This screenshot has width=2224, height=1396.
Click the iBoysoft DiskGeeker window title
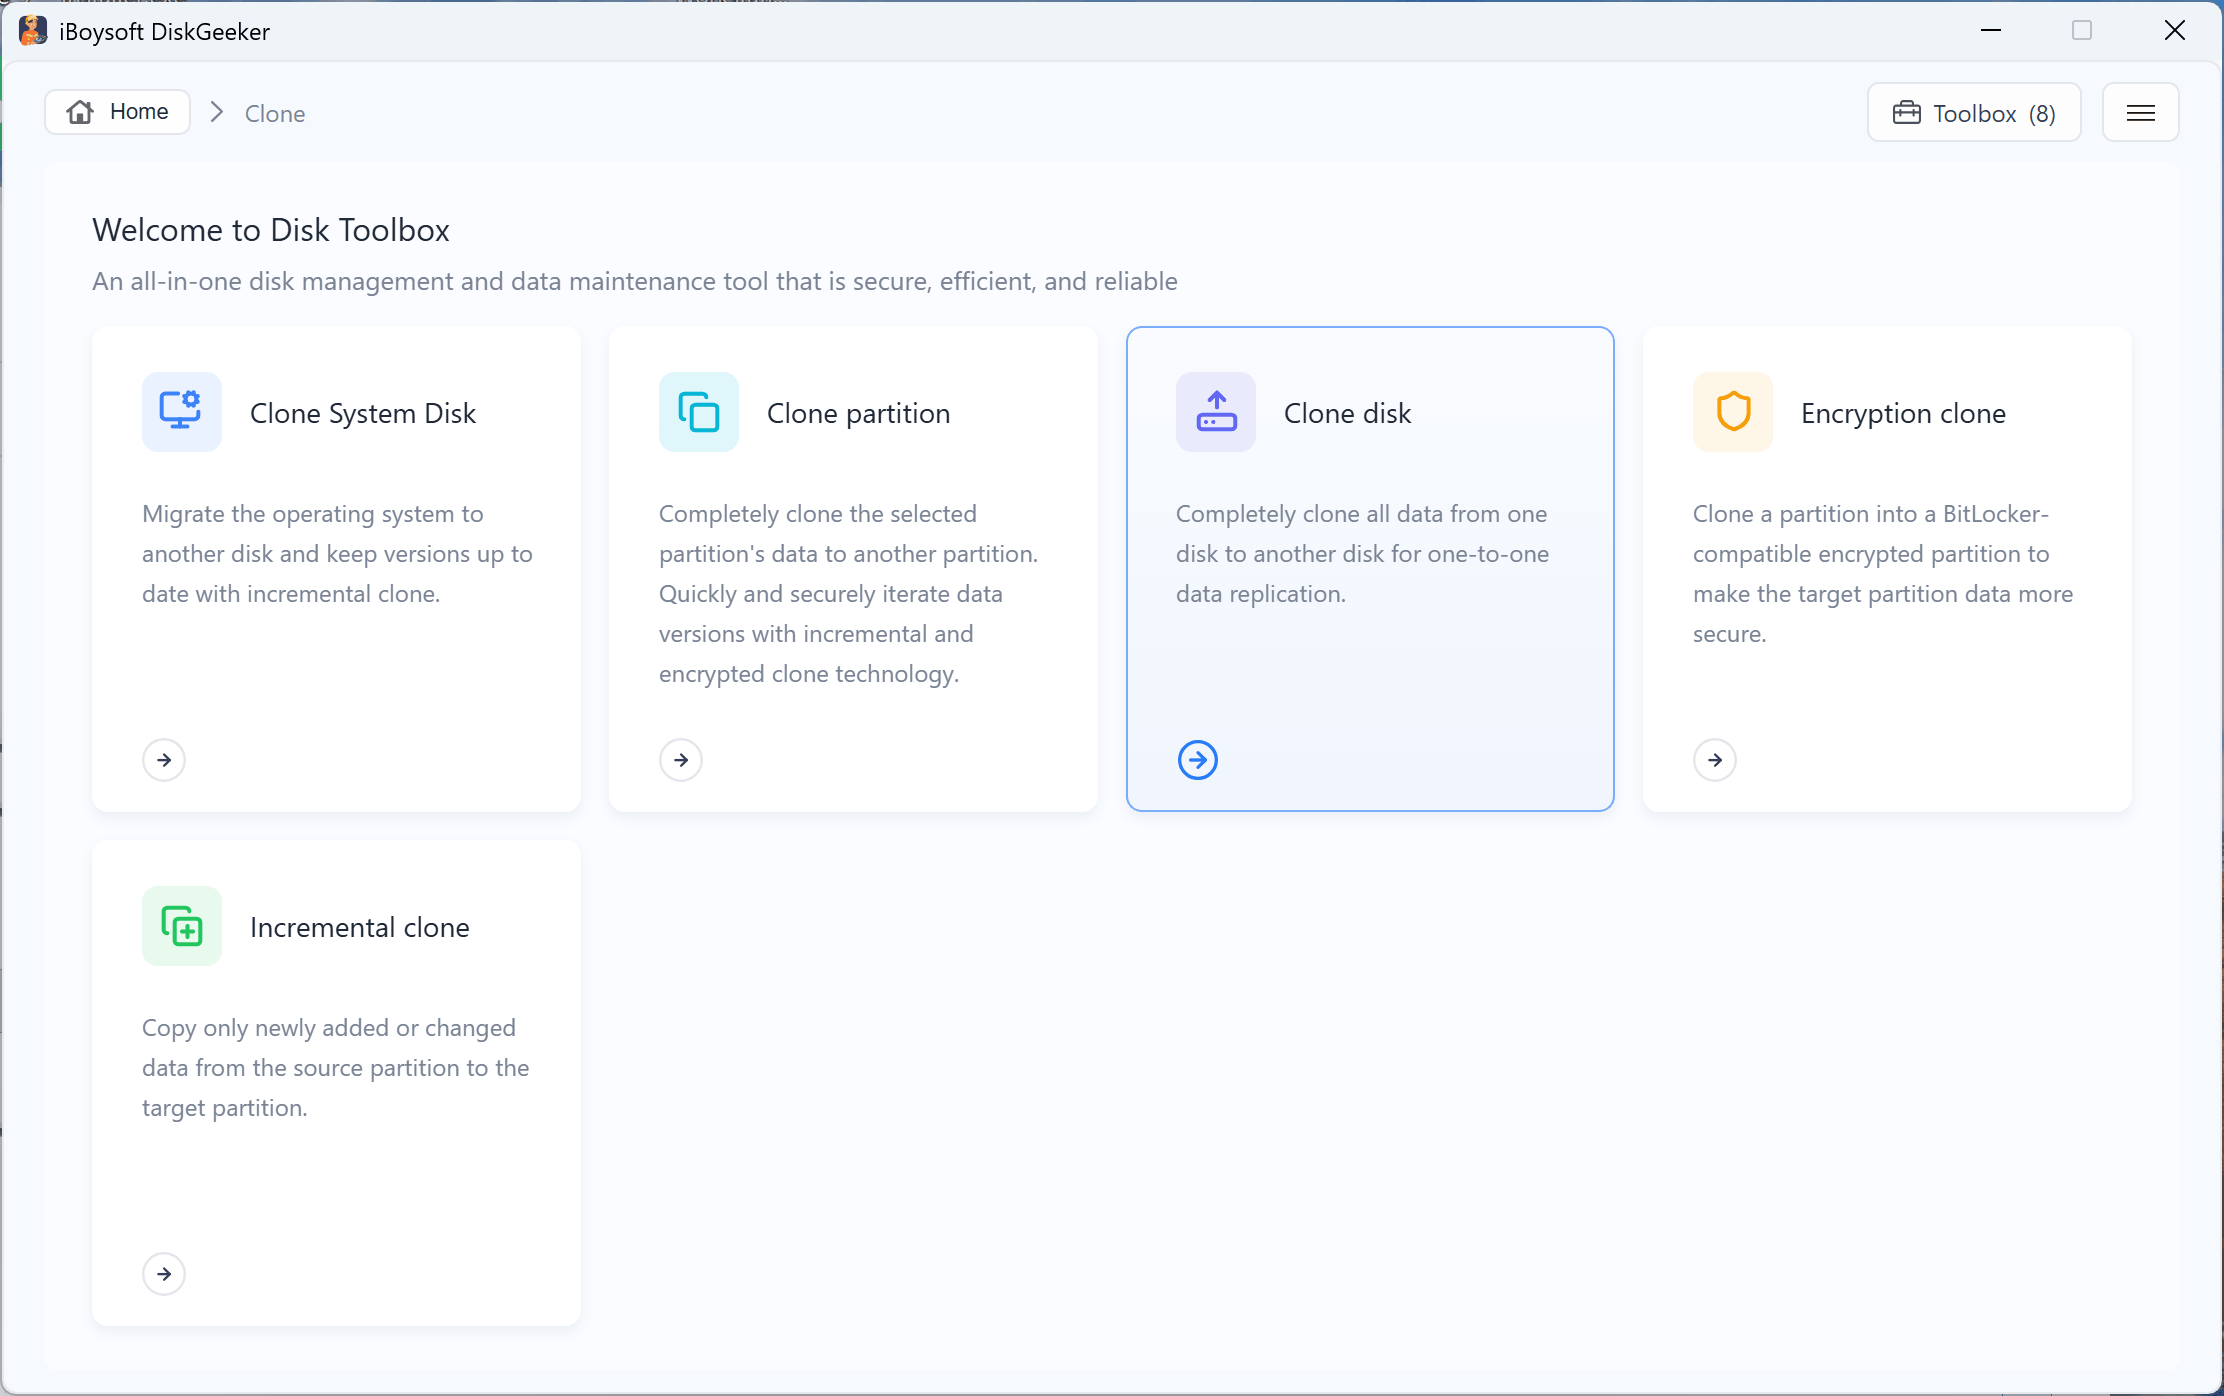164,32
